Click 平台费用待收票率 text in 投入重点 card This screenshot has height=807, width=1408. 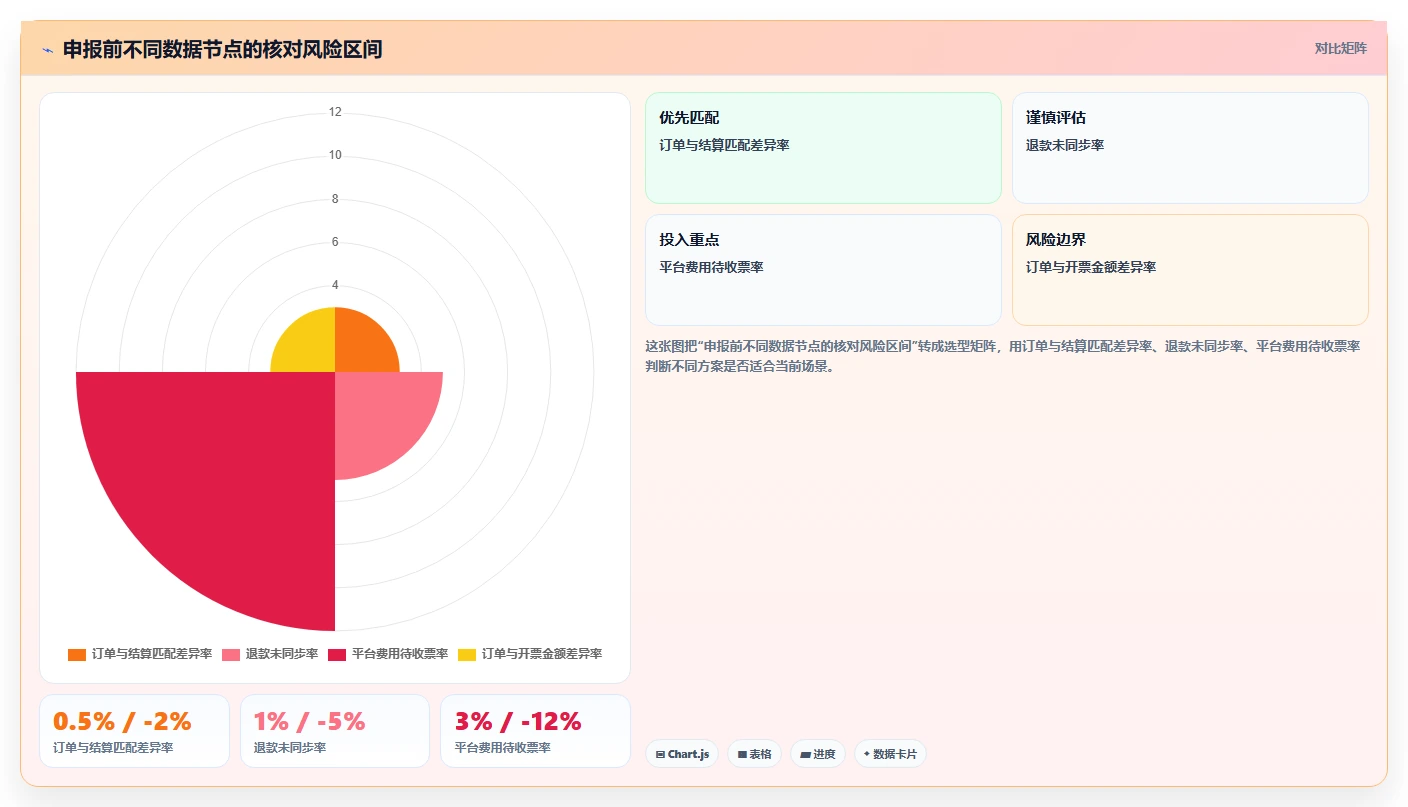point(711,267)
